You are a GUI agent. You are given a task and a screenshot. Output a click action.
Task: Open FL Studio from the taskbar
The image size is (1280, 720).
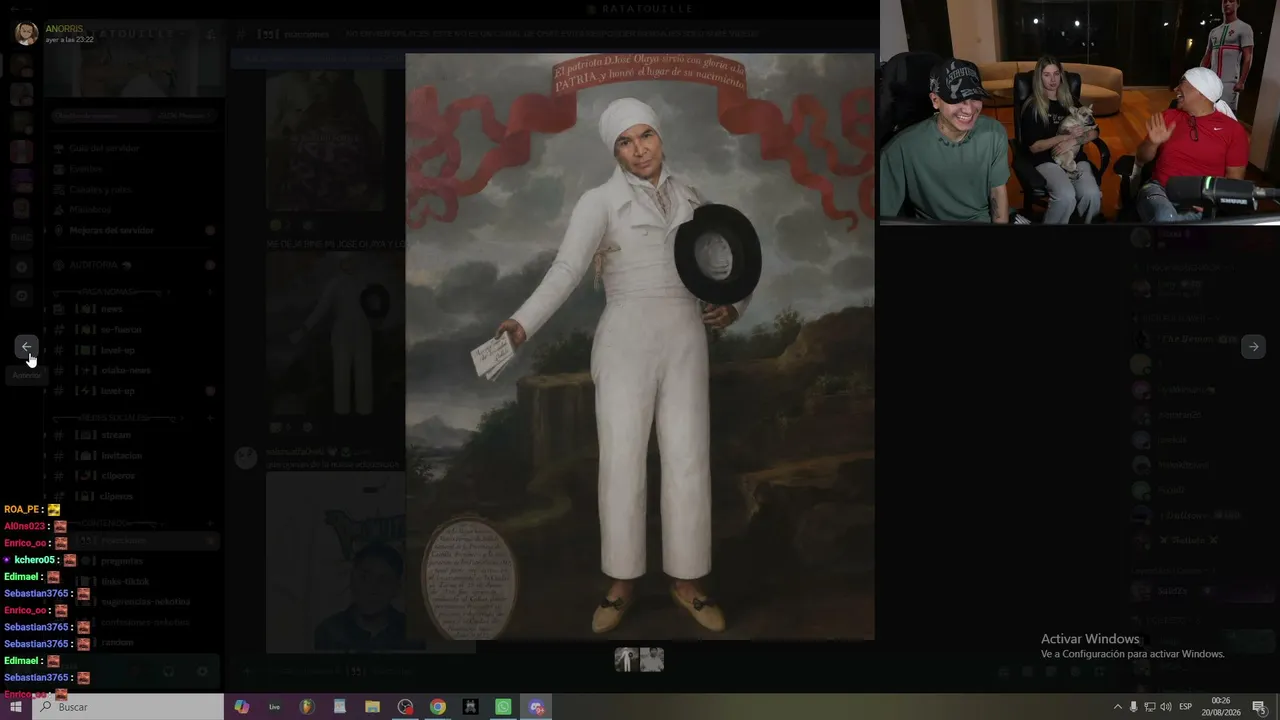pos(307,707)
